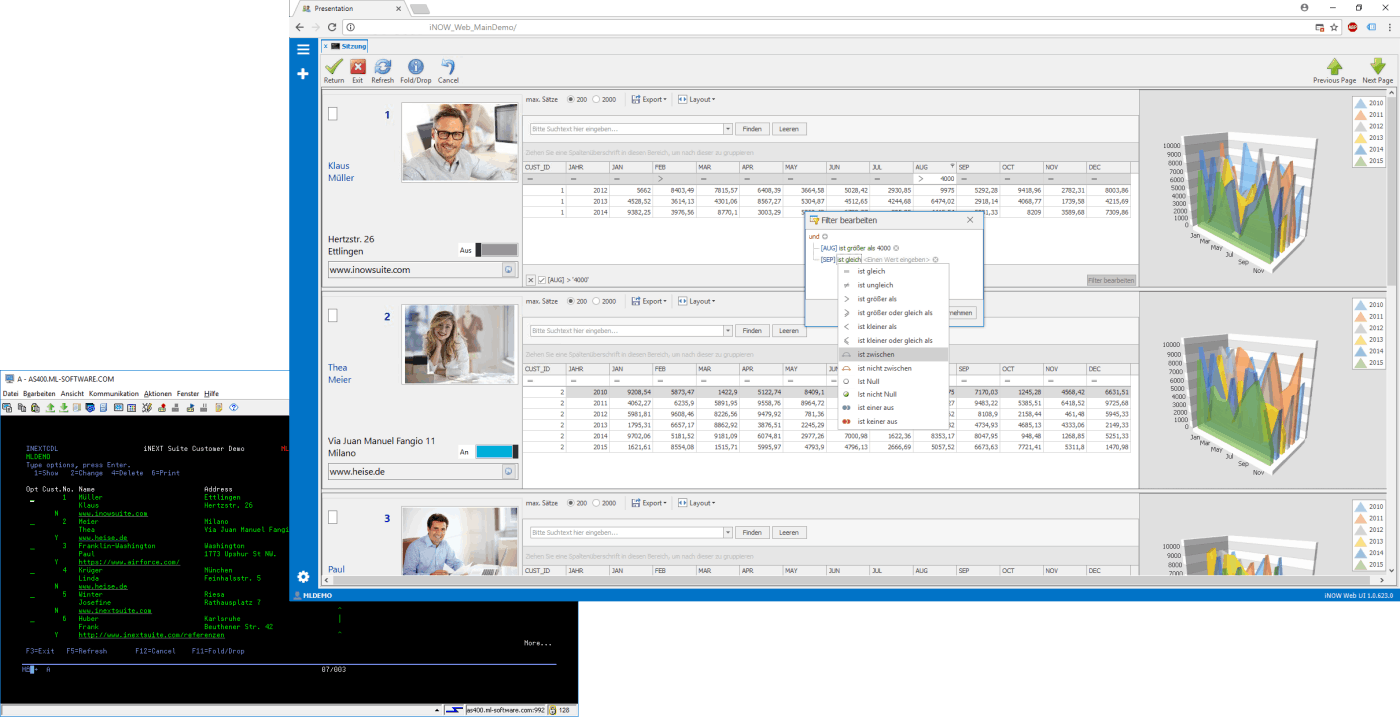The height and width of the screenshot is (717, 1400).
Task: Expand search text dropdown arrow in Klaus Müller panel
Action: (x=728, y=129)
